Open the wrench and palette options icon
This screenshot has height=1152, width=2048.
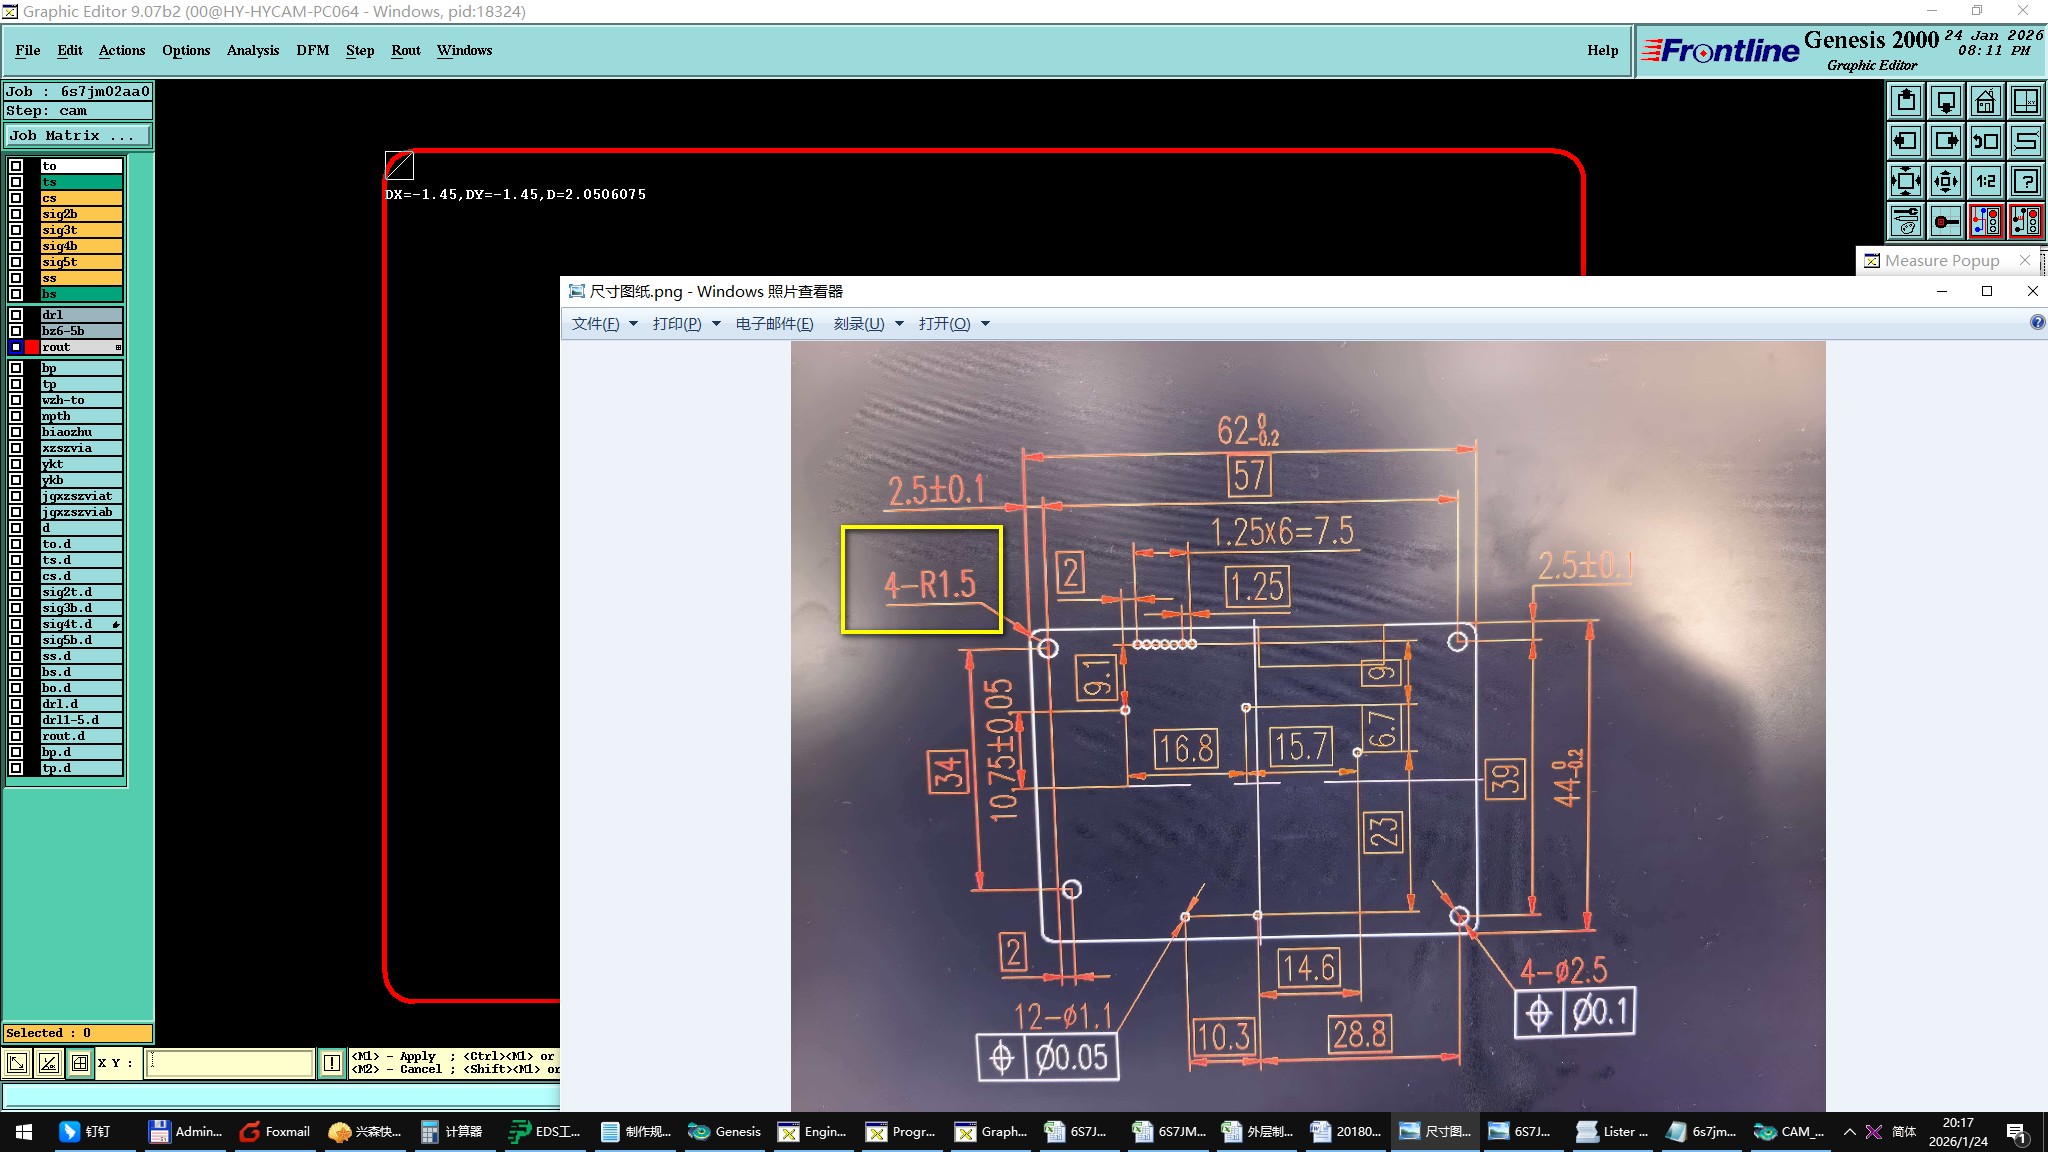tap(1906, 221)
